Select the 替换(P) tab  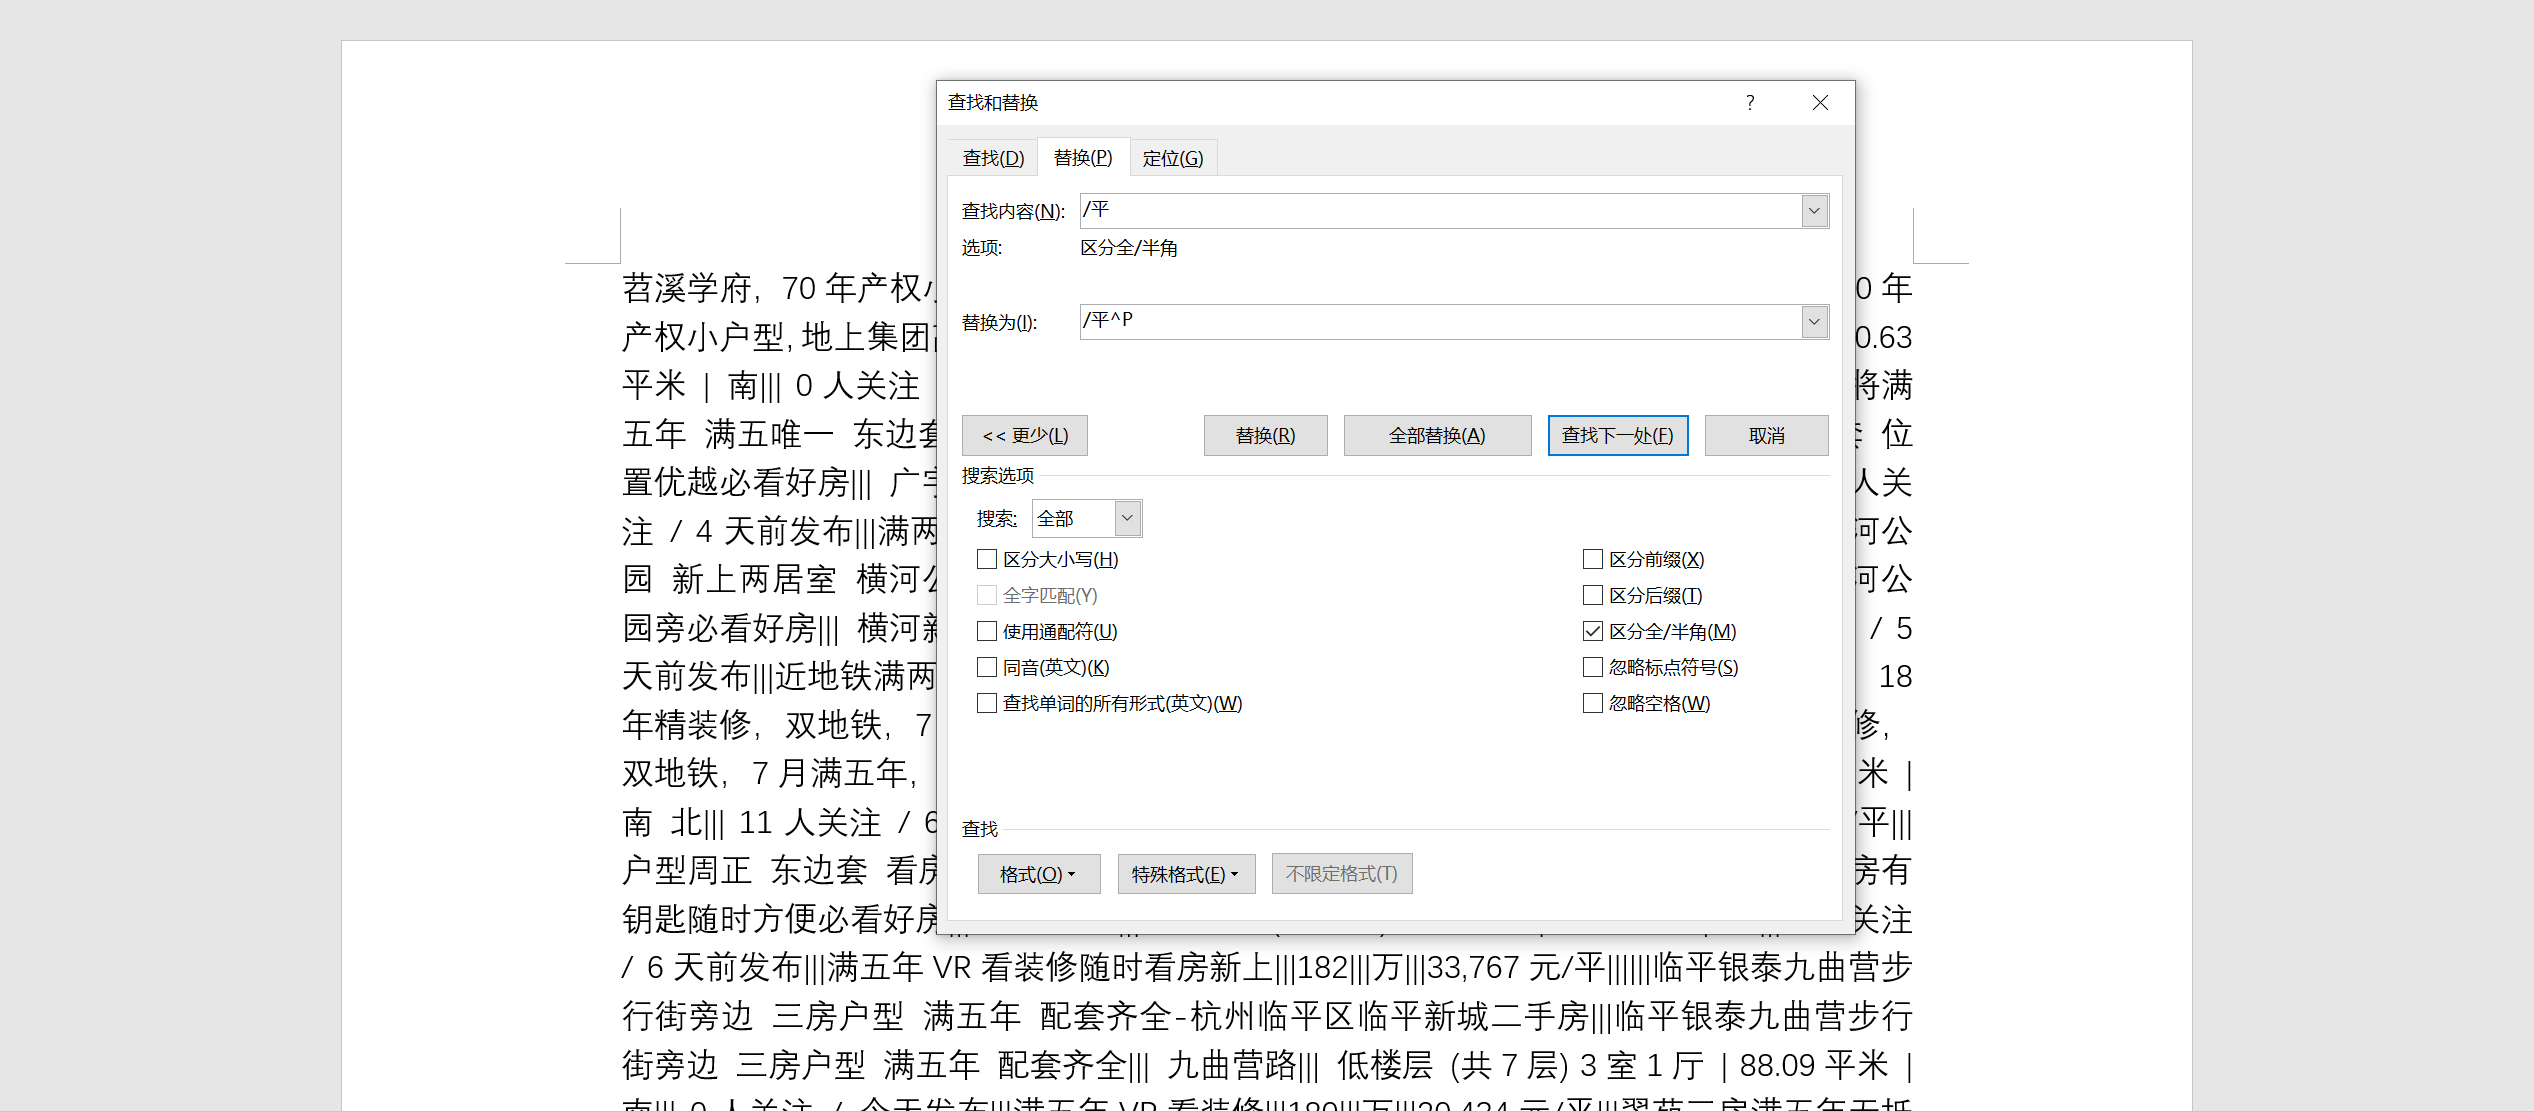[x=1083, y=158]
